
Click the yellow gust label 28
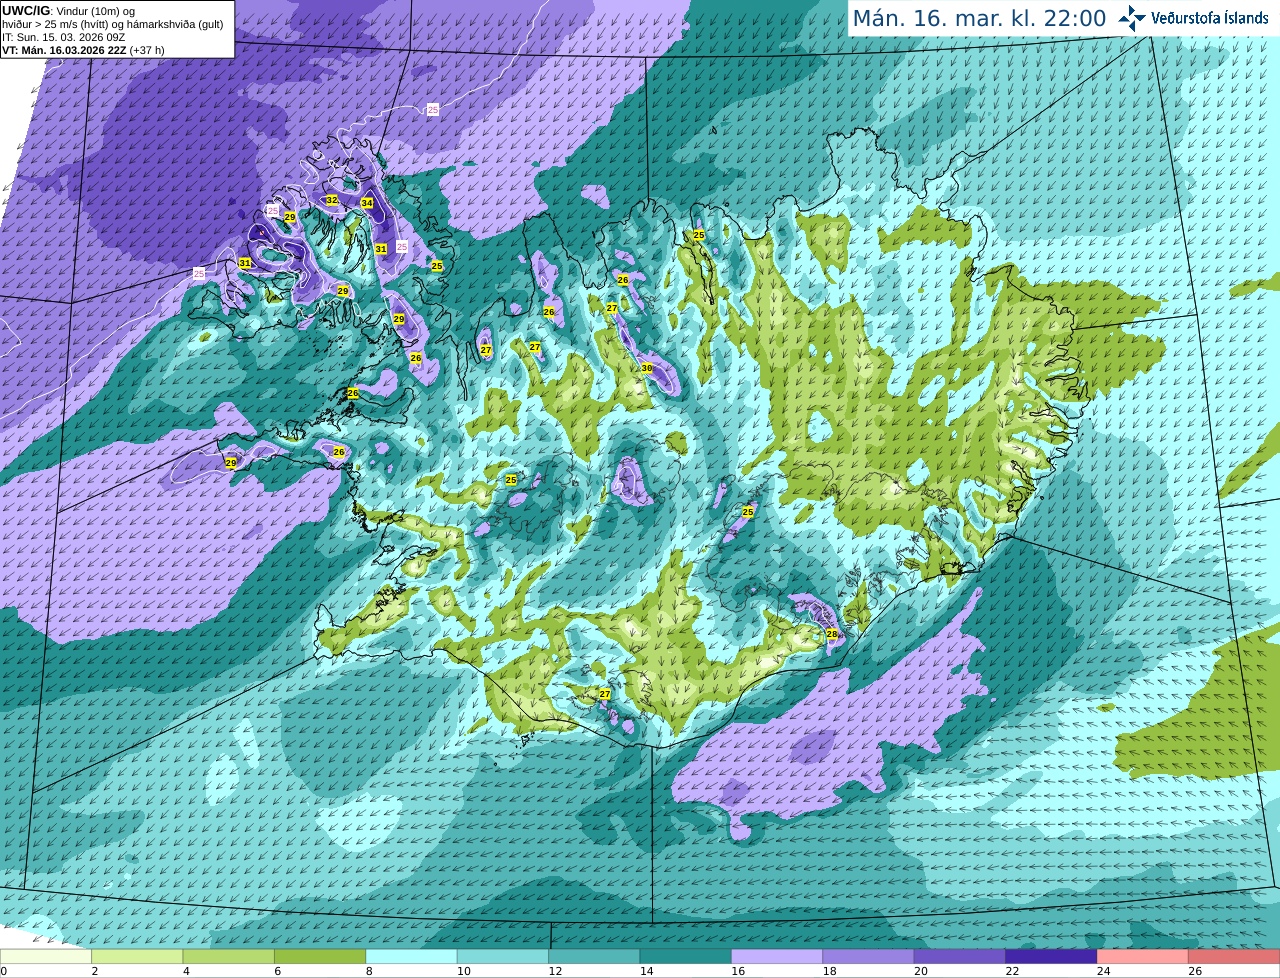click(x=832, y=634)
